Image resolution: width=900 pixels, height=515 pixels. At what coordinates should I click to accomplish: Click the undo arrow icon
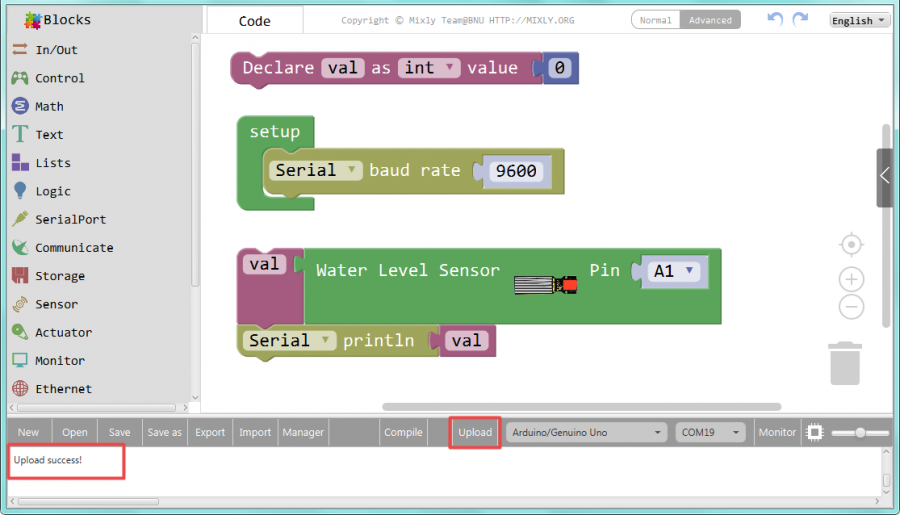point(776,19)
